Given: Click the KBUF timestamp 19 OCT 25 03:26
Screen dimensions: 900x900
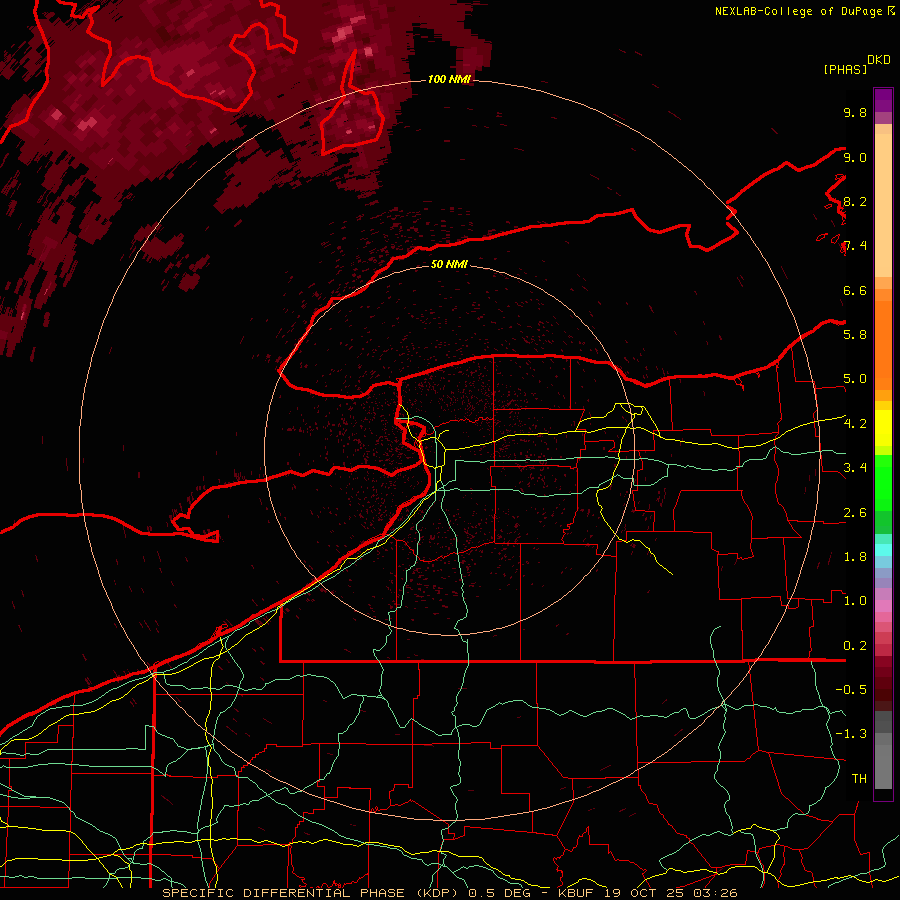Looking at the screenshot, I should [645, 892].
